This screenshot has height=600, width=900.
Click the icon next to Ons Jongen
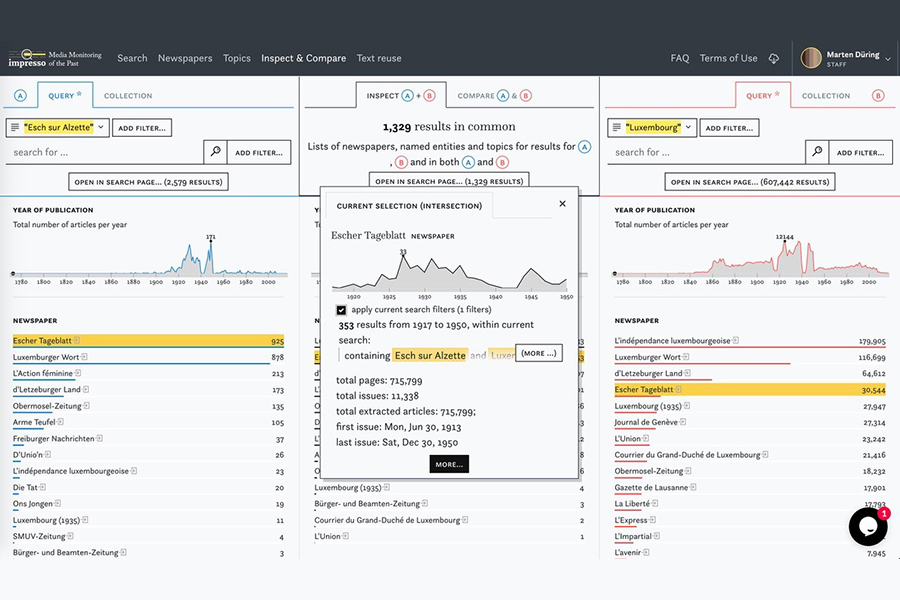(x=57, y=504)
